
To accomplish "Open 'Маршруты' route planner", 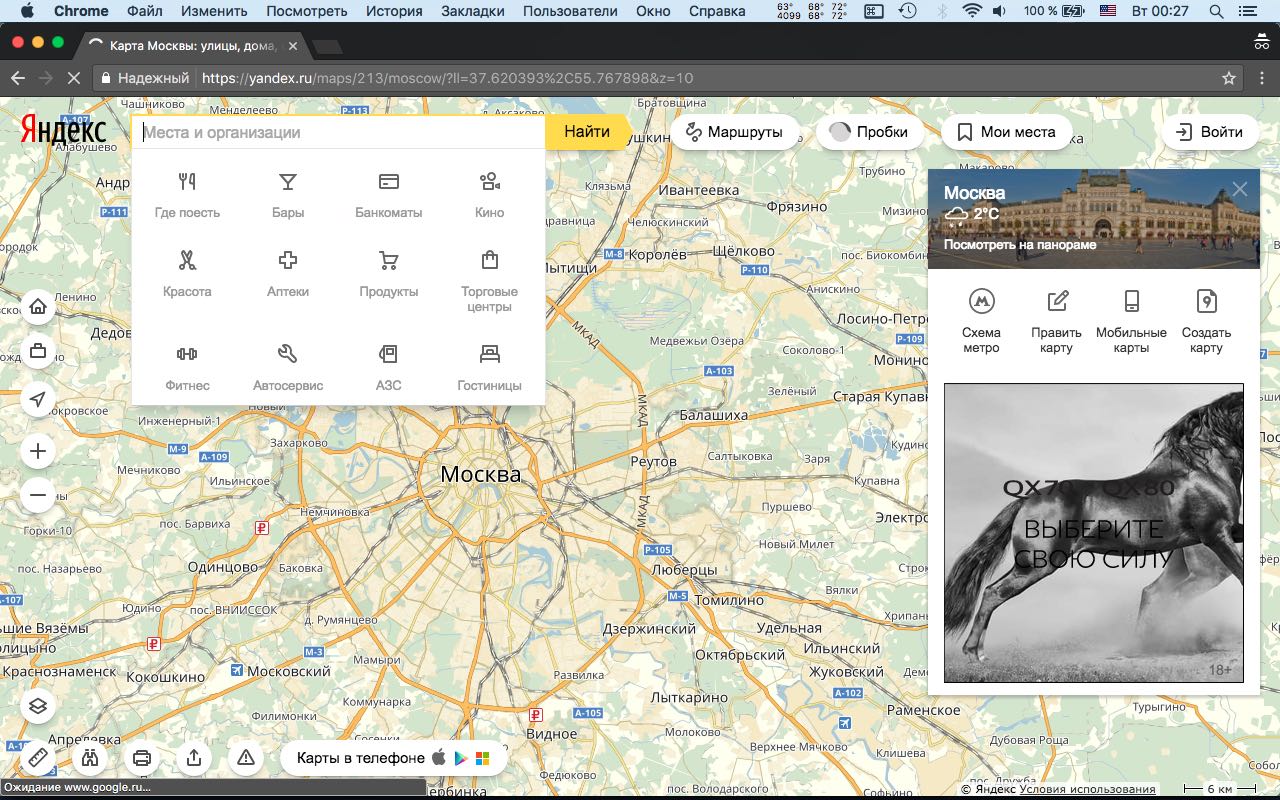I will pyautogui.click(x=735, y=132).
